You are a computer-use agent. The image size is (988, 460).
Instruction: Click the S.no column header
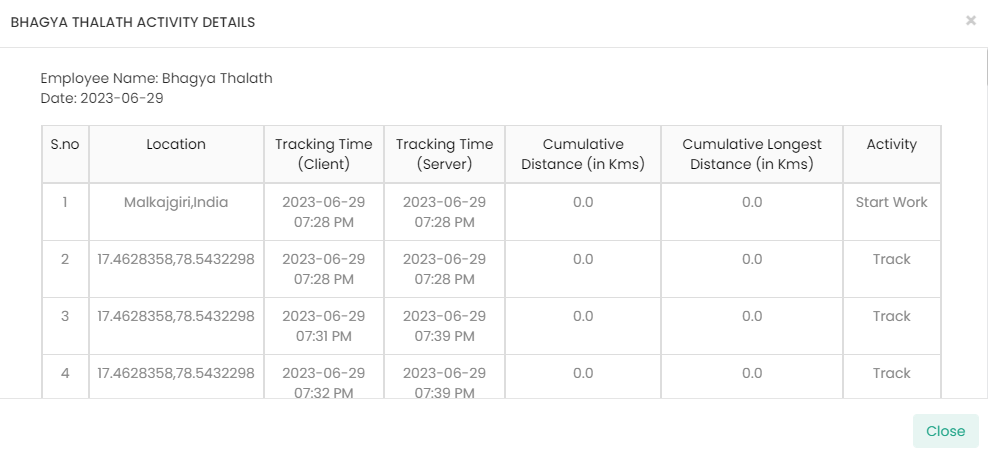click(x=65, y=145)
